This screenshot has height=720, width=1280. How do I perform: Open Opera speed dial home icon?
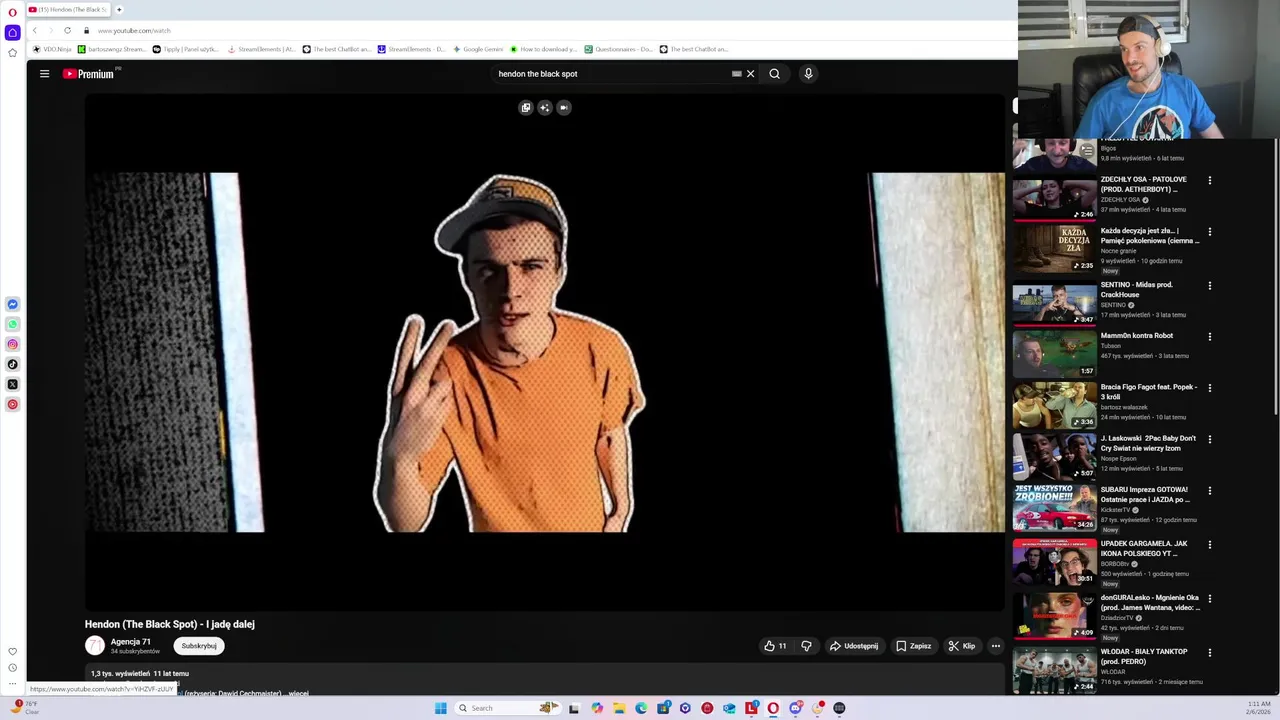click(12, 32)
